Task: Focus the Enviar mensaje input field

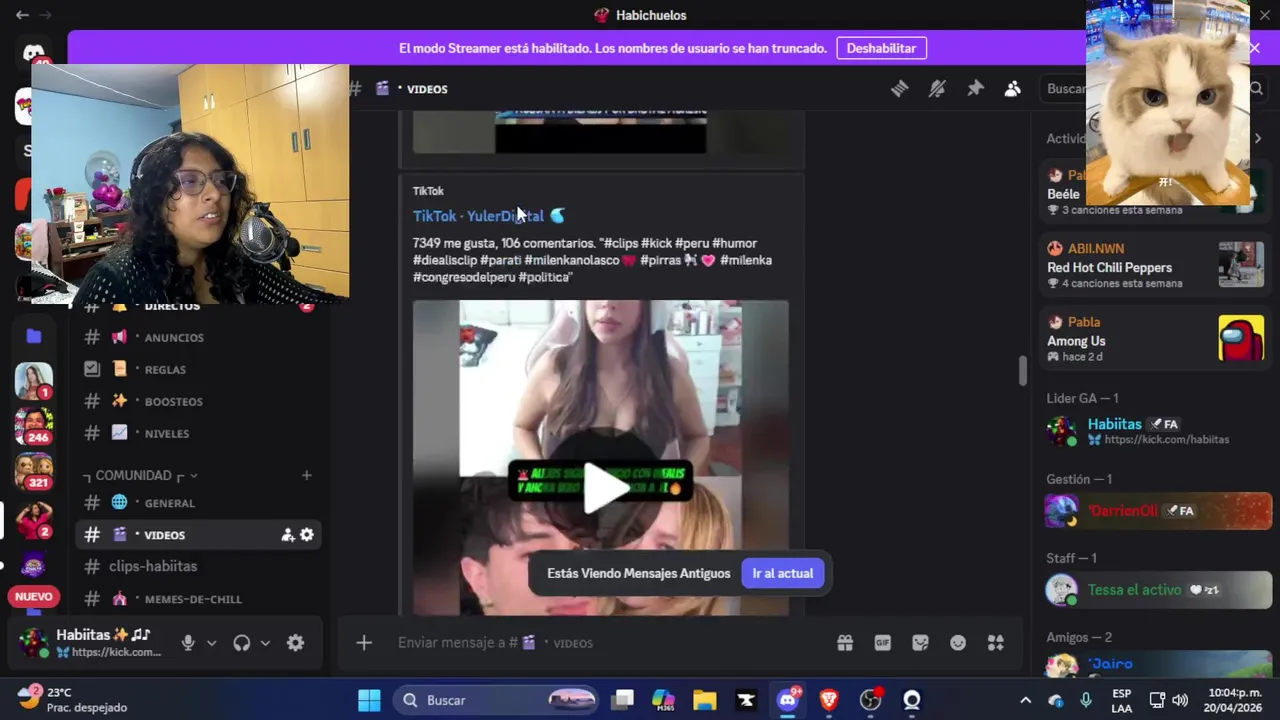Action: coord(600,643)
